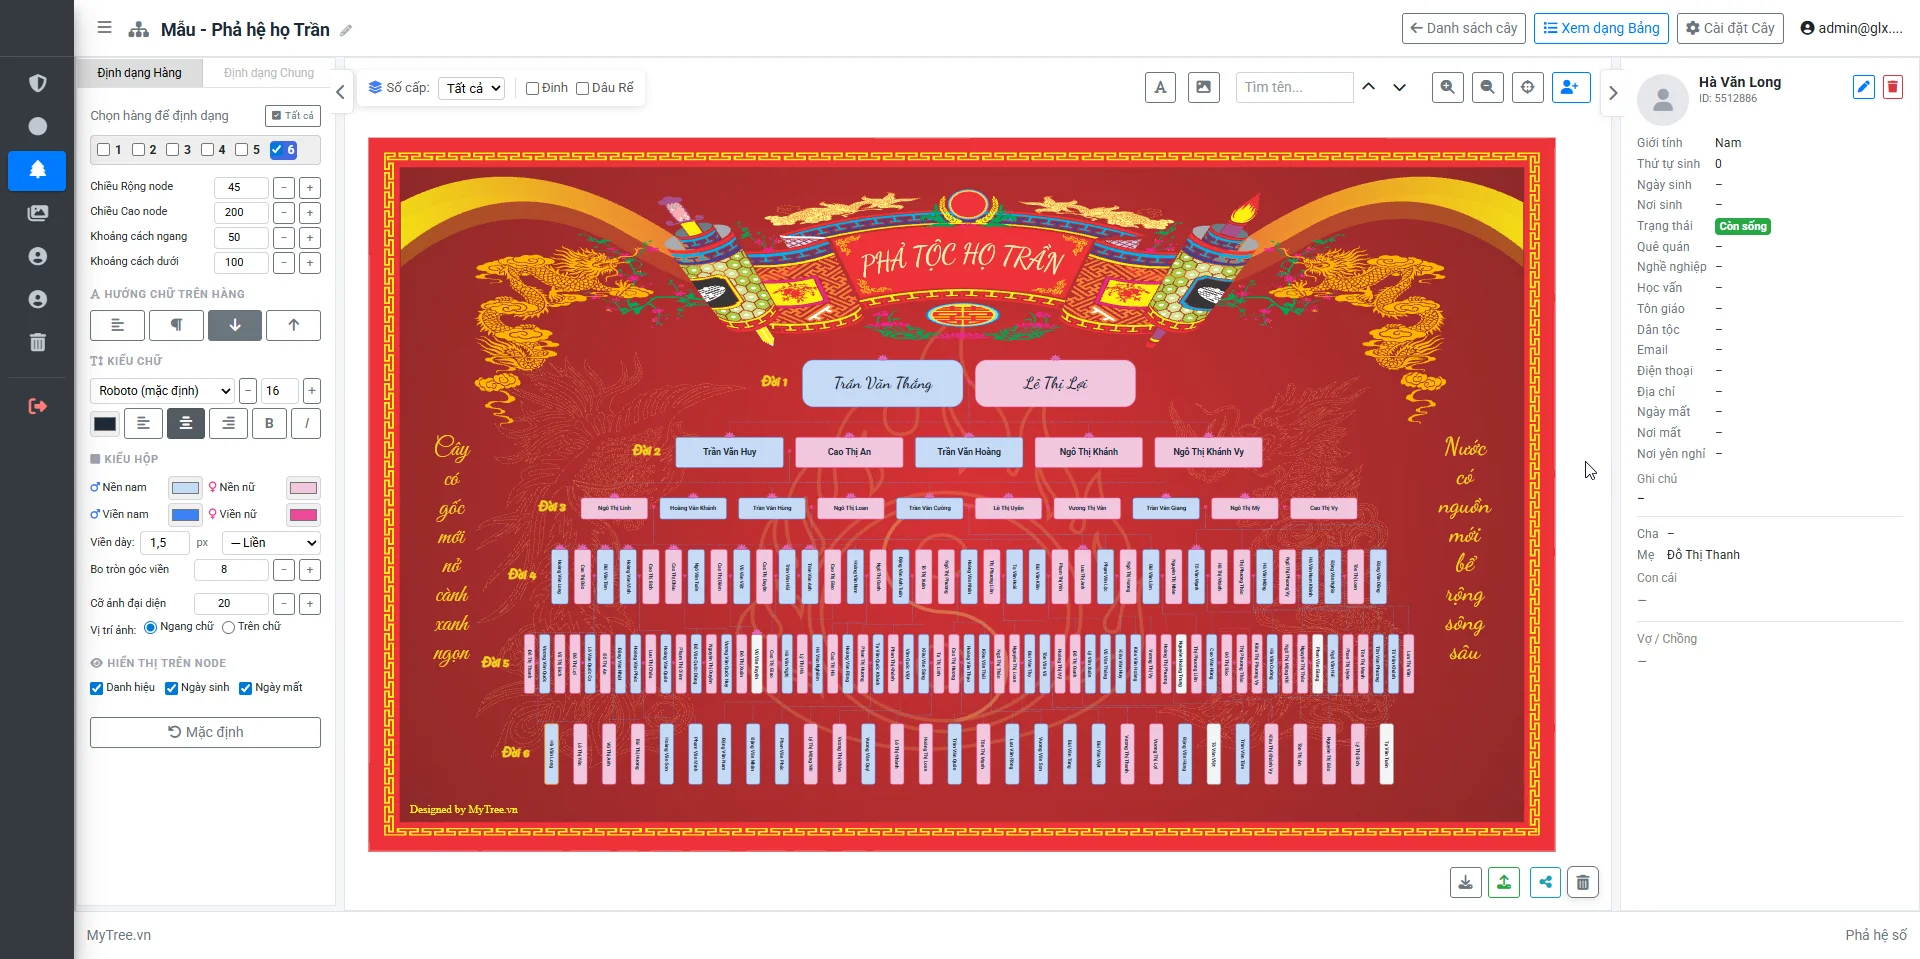Open Danh sách cây list
The image size is (1920, 959).
(1463, 28)
